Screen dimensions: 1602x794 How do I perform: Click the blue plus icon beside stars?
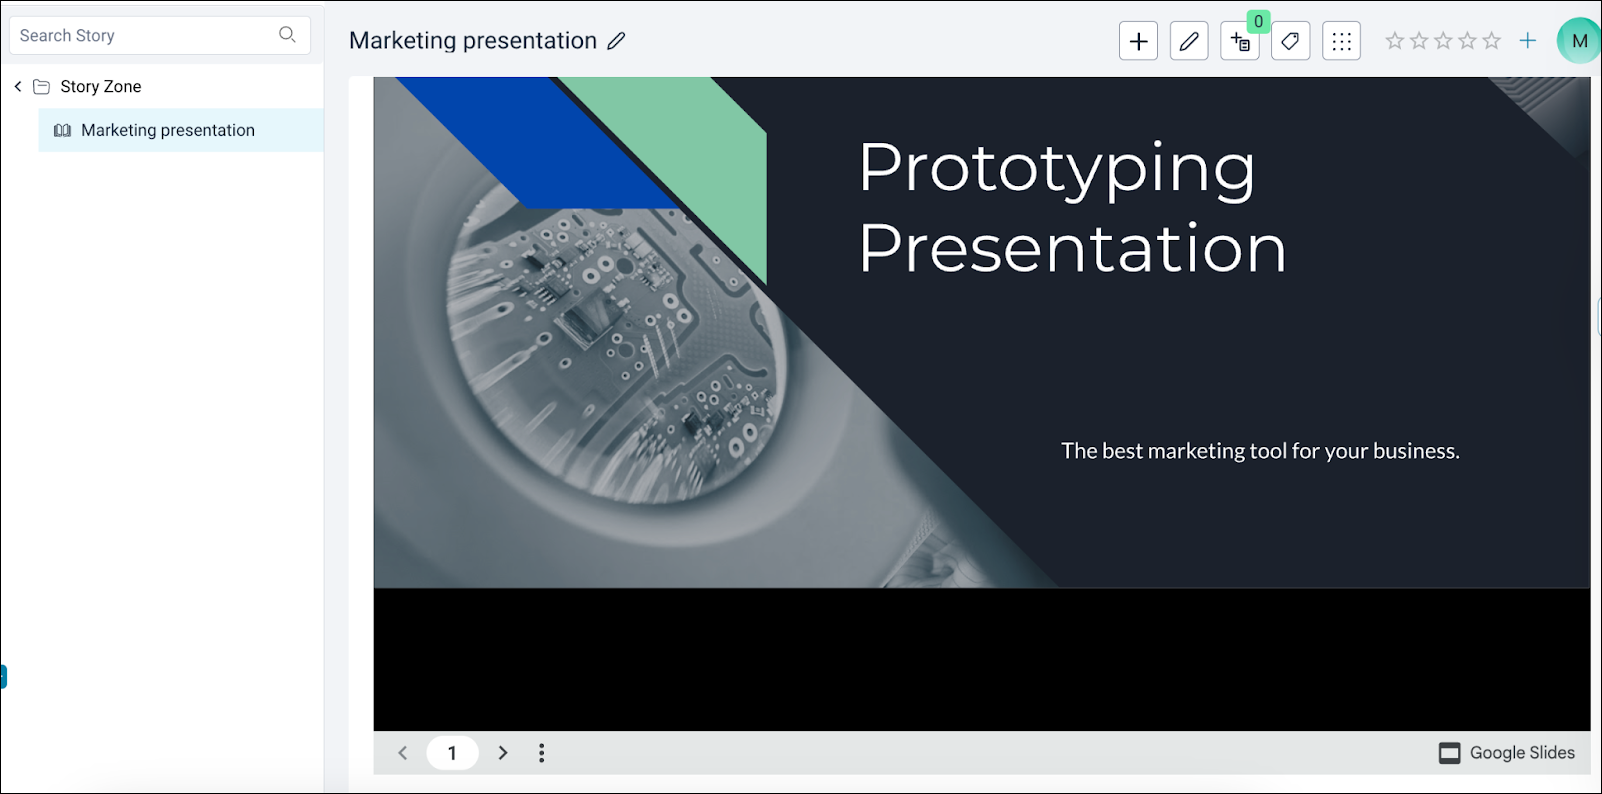pos(1527,41)
